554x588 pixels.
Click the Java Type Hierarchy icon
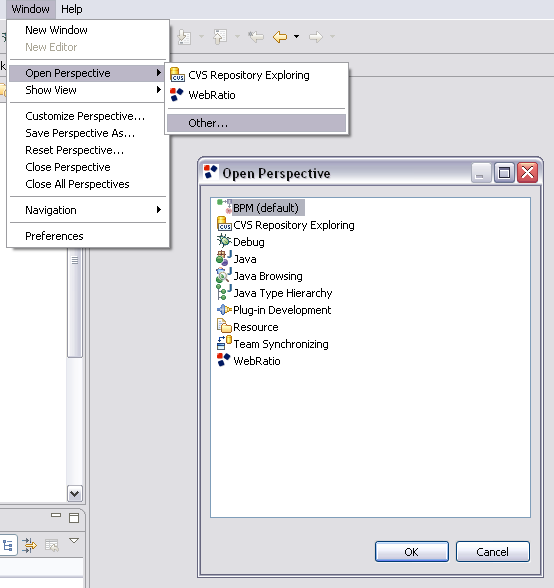pyautogui.click(x=224, y=292)
